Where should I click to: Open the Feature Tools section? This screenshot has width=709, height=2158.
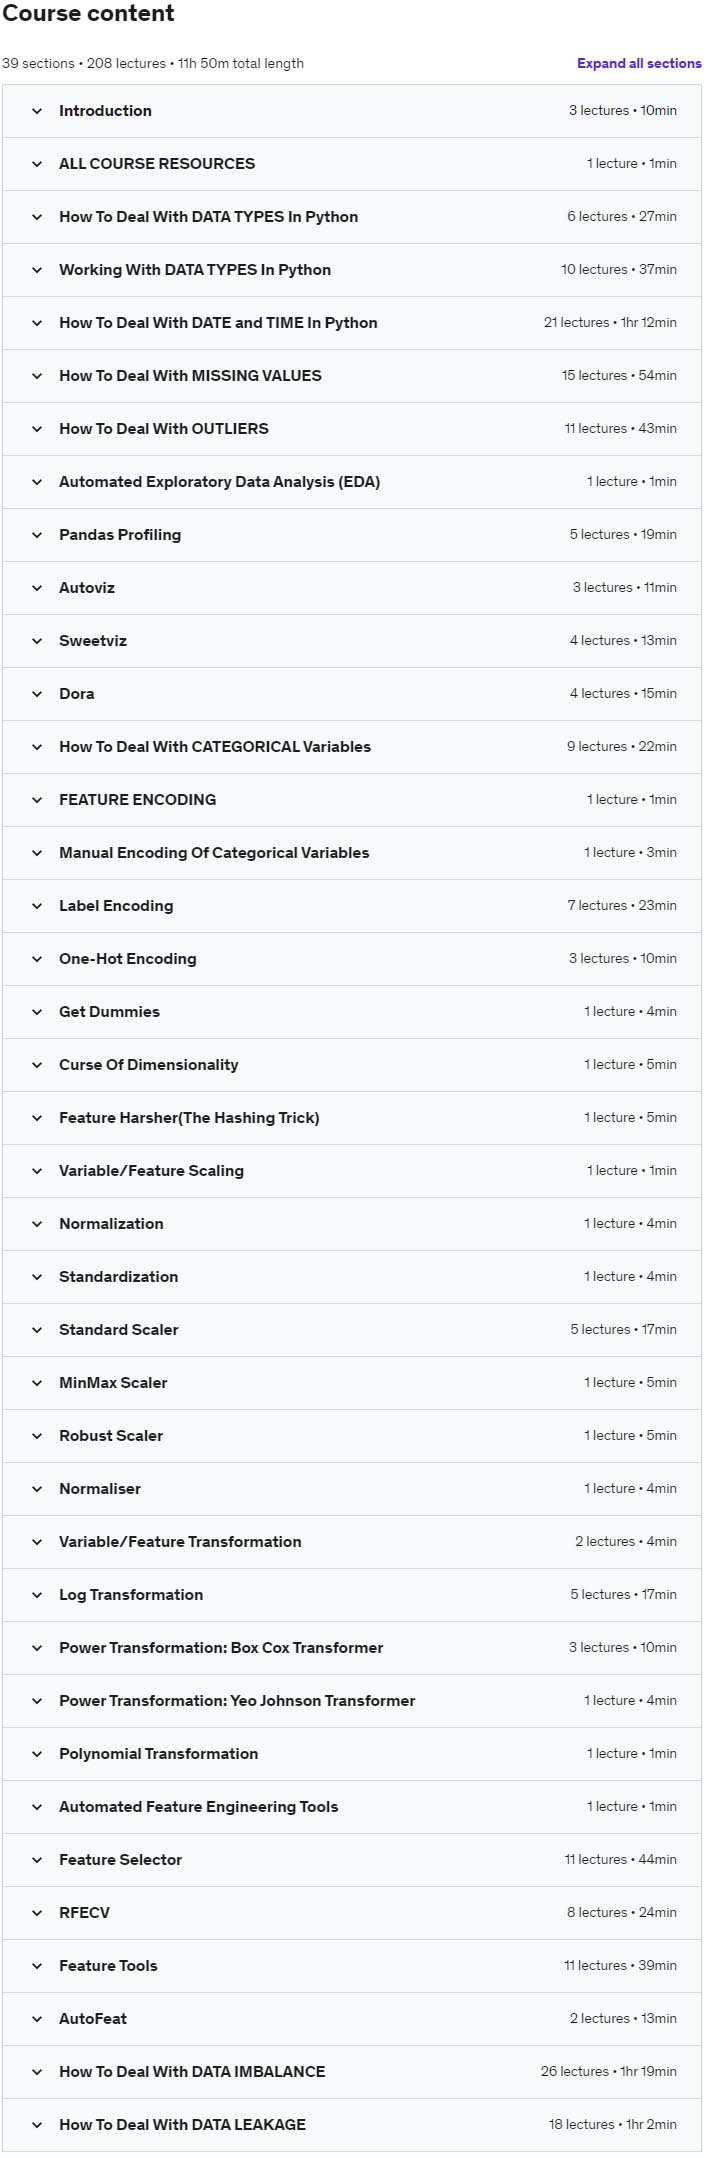point(108,1966)
